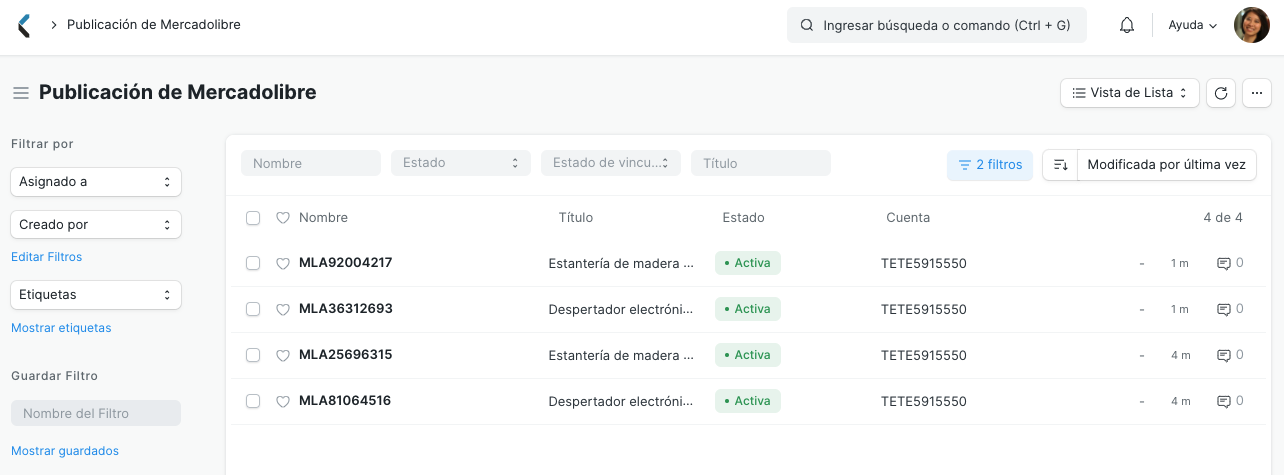1284x475 pixels.
Task: Click Activa status of MLA81064516
Action: click(748, 401)
